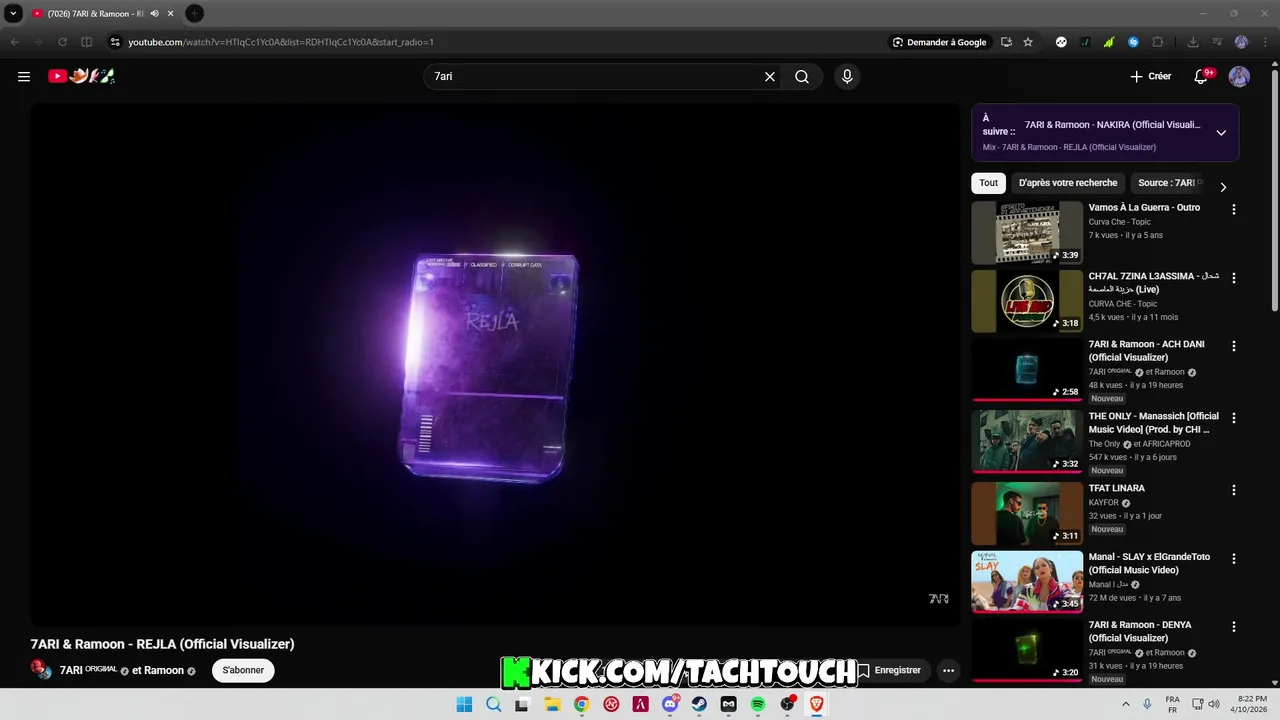Go to YouTube home via the logo

click(82, 76)
